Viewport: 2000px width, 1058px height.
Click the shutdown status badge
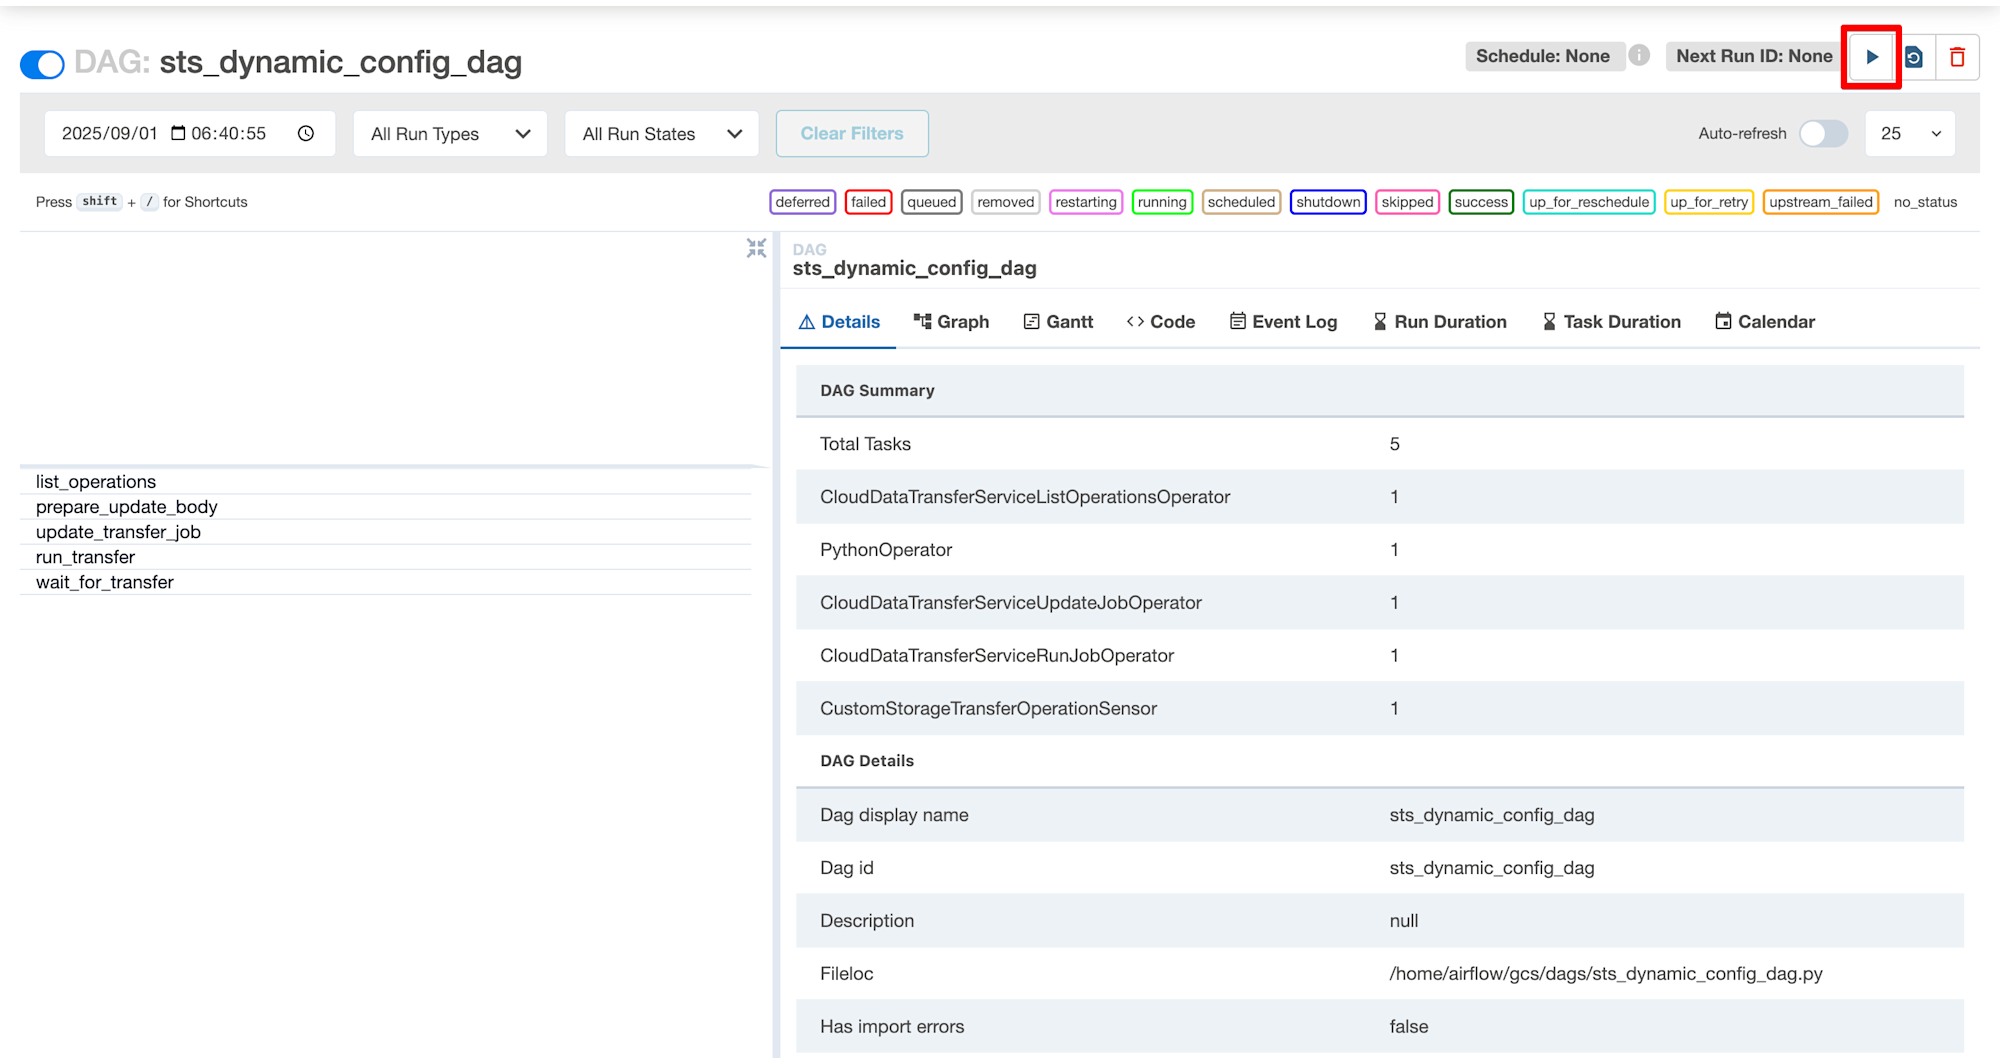coord(1328,202)
